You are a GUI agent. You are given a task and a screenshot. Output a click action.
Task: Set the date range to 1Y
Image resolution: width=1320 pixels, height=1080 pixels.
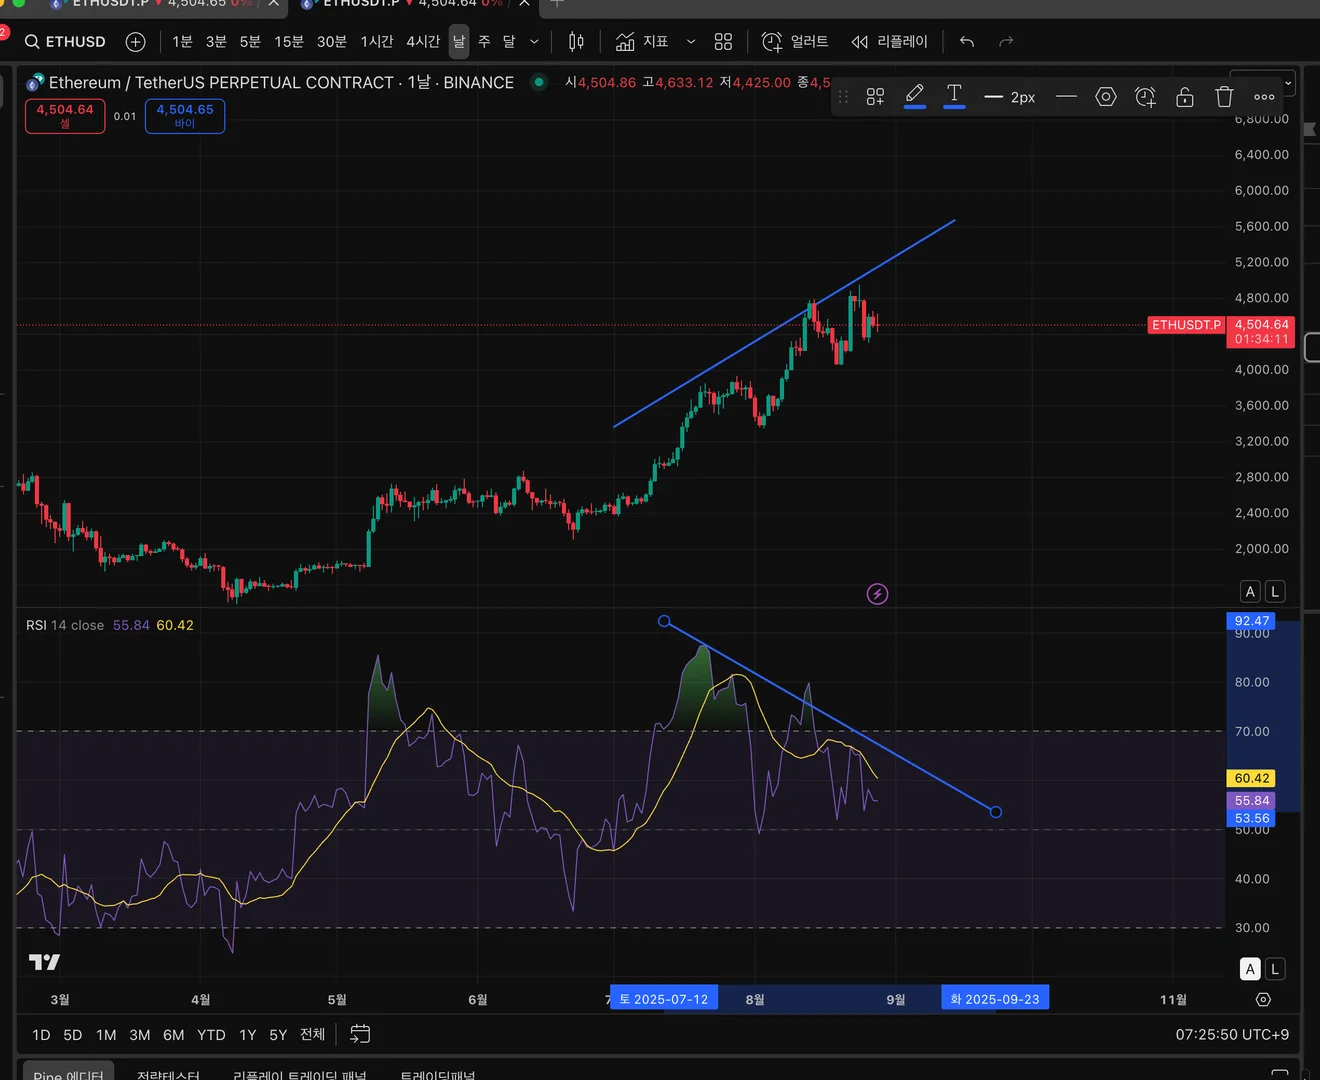coord(248,1035)
